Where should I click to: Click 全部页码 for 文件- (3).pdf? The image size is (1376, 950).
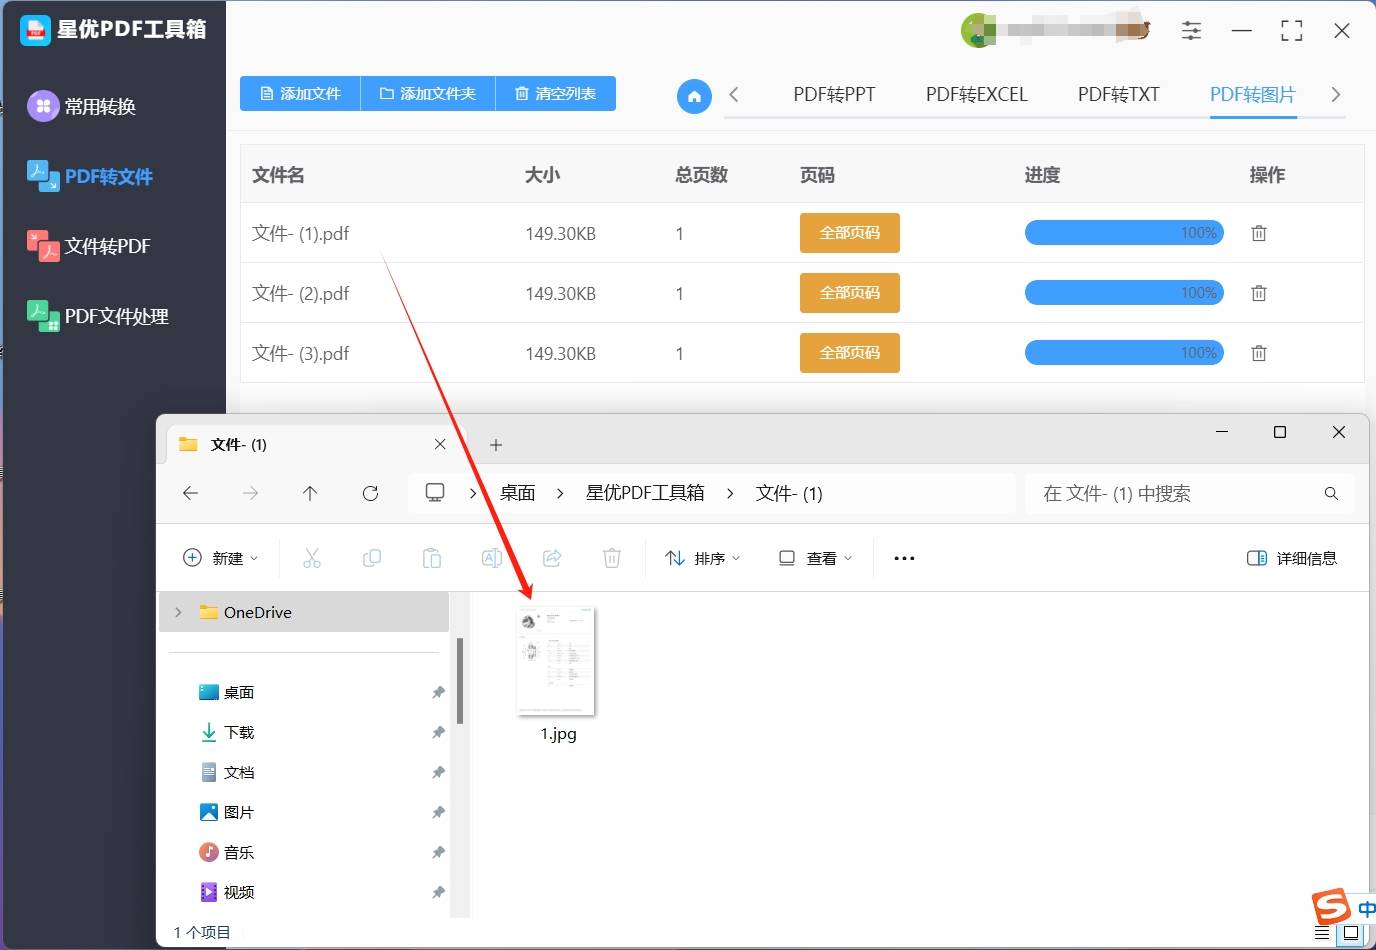tap(850, 353)
